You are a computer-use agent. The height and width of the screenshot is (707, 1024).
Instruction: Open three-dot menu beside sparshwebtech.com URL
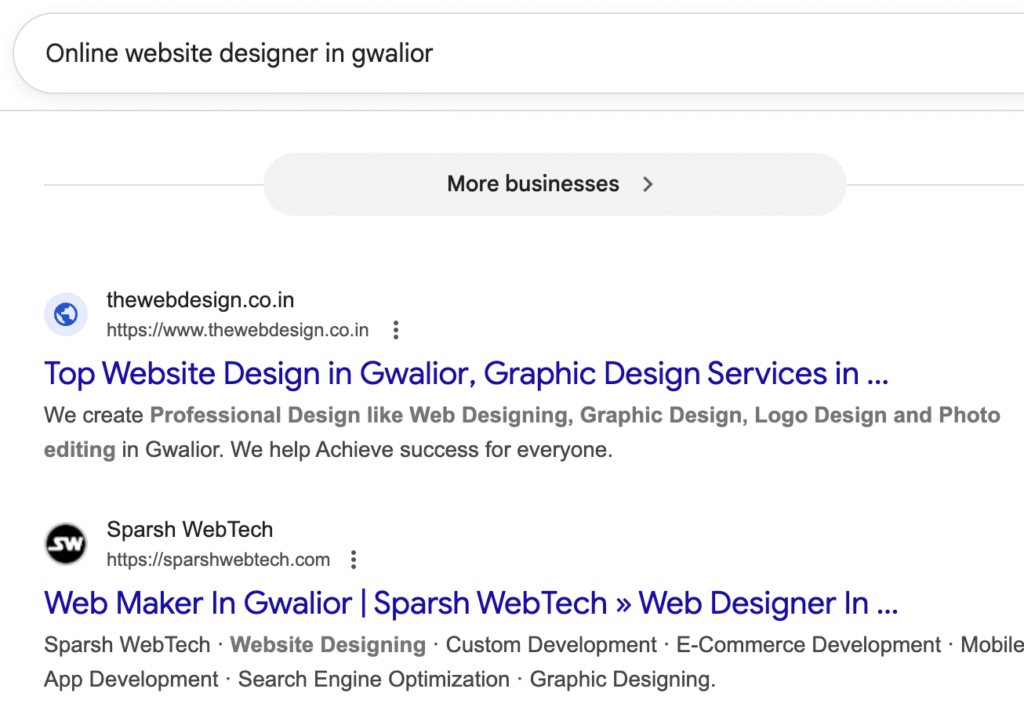click(x=353, y=559)
